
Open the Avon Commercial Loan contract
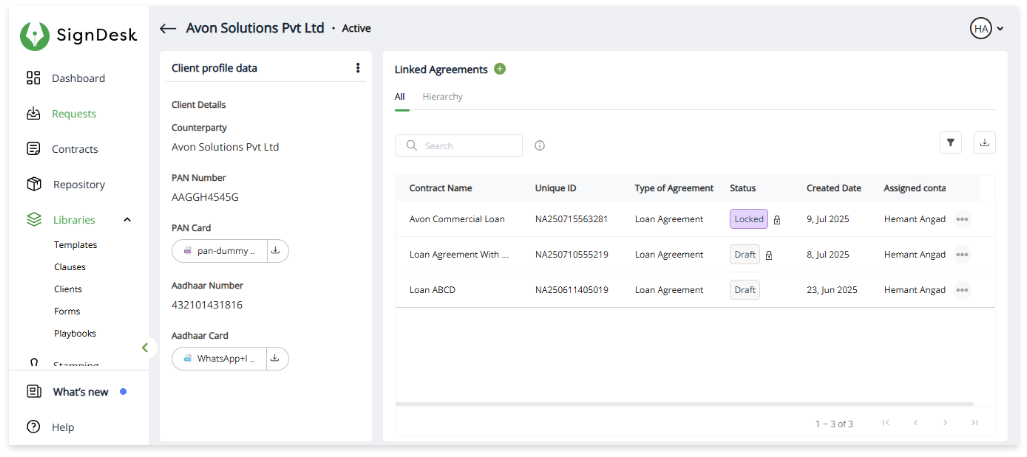[457, 219]
